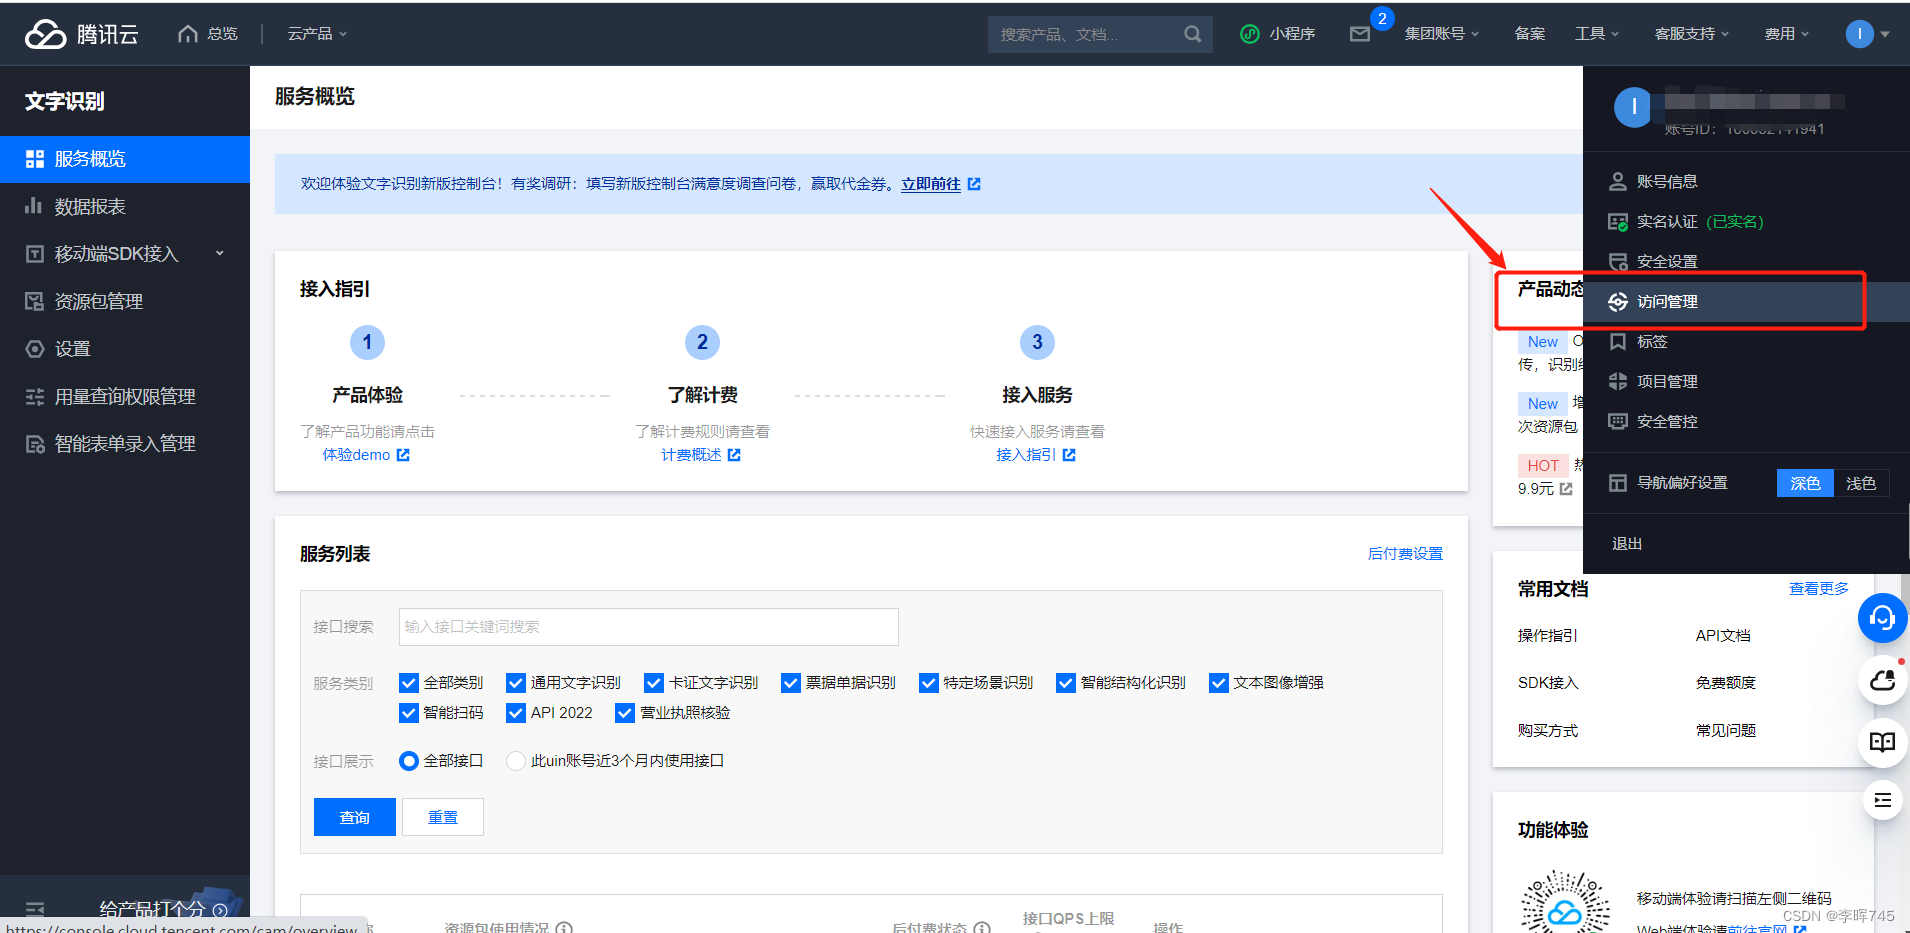Screen dimensions: 1910x933
Task: Click the floating cloud icon button
Action: tap(1882, 681)
